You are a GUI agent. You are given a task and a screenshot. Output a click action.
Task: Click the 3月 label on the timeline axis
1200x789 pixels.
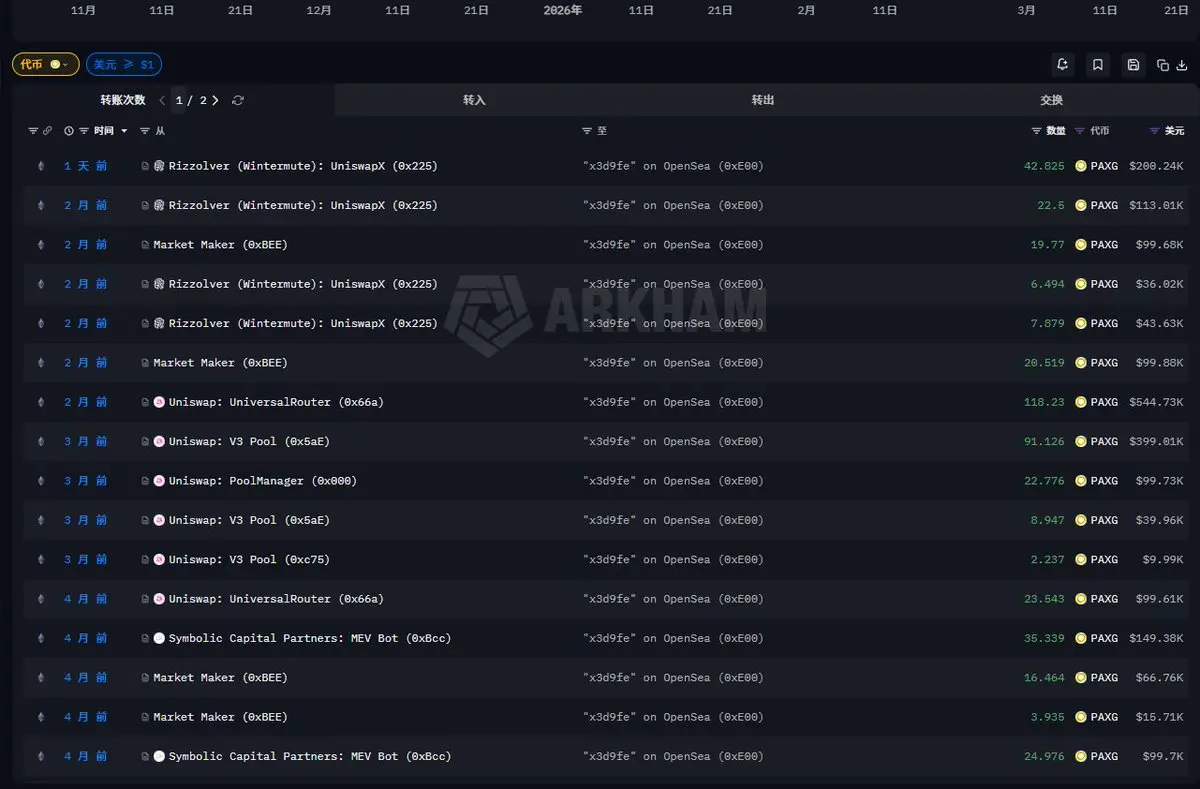point(1026,10)
